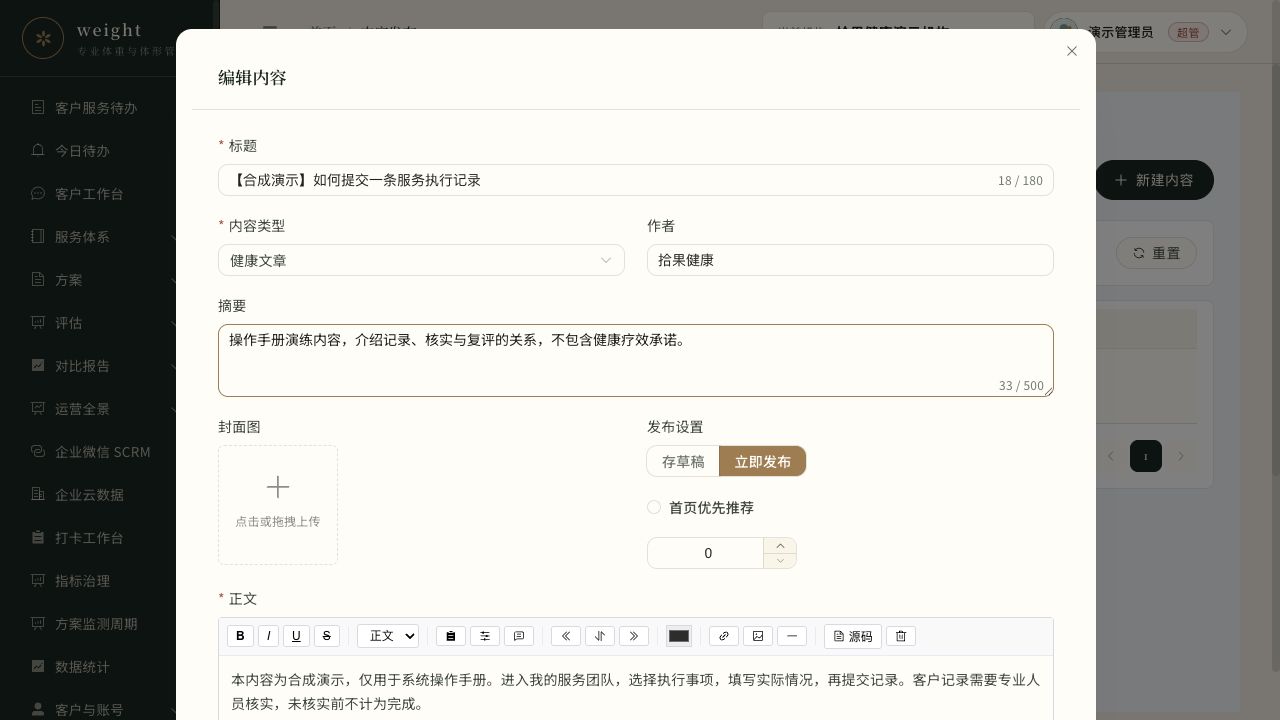This screenshot has height=720, width=1280.
Task: Apply bold formatting in the editor toolbar
Action: [x=240, y=636]
